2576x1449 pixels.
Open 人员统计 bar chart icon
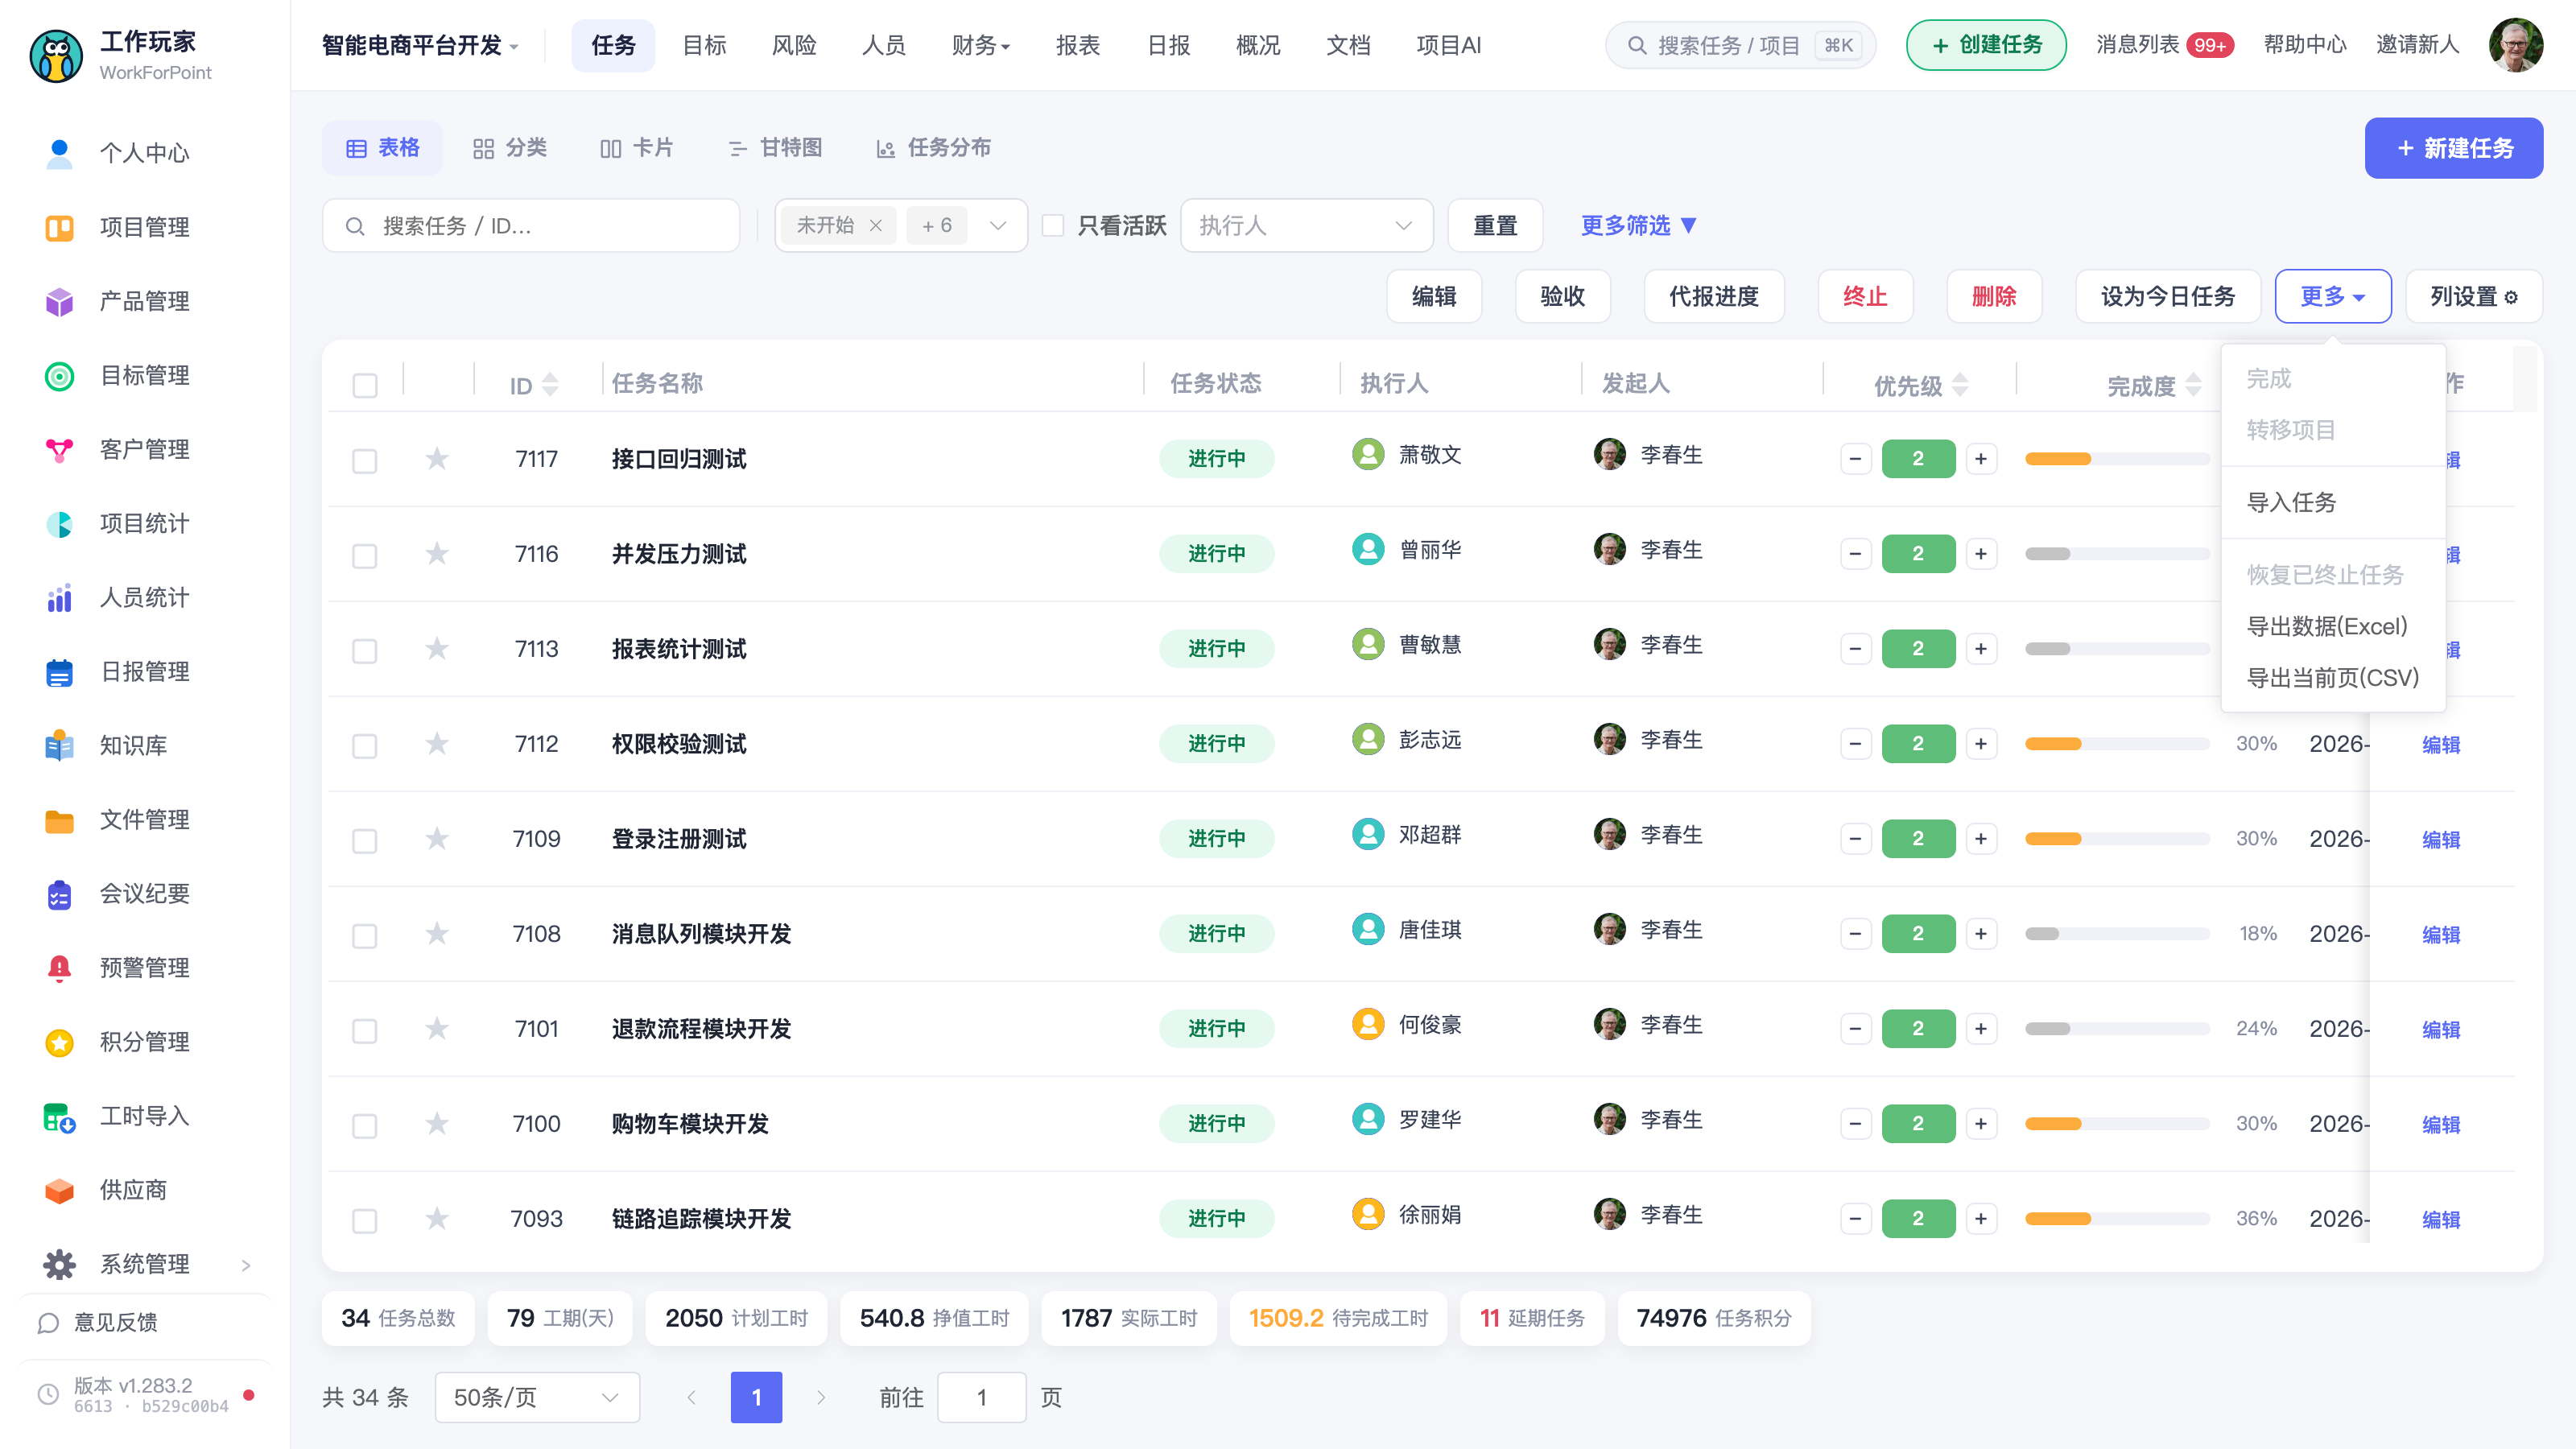[x=59, y=597]
